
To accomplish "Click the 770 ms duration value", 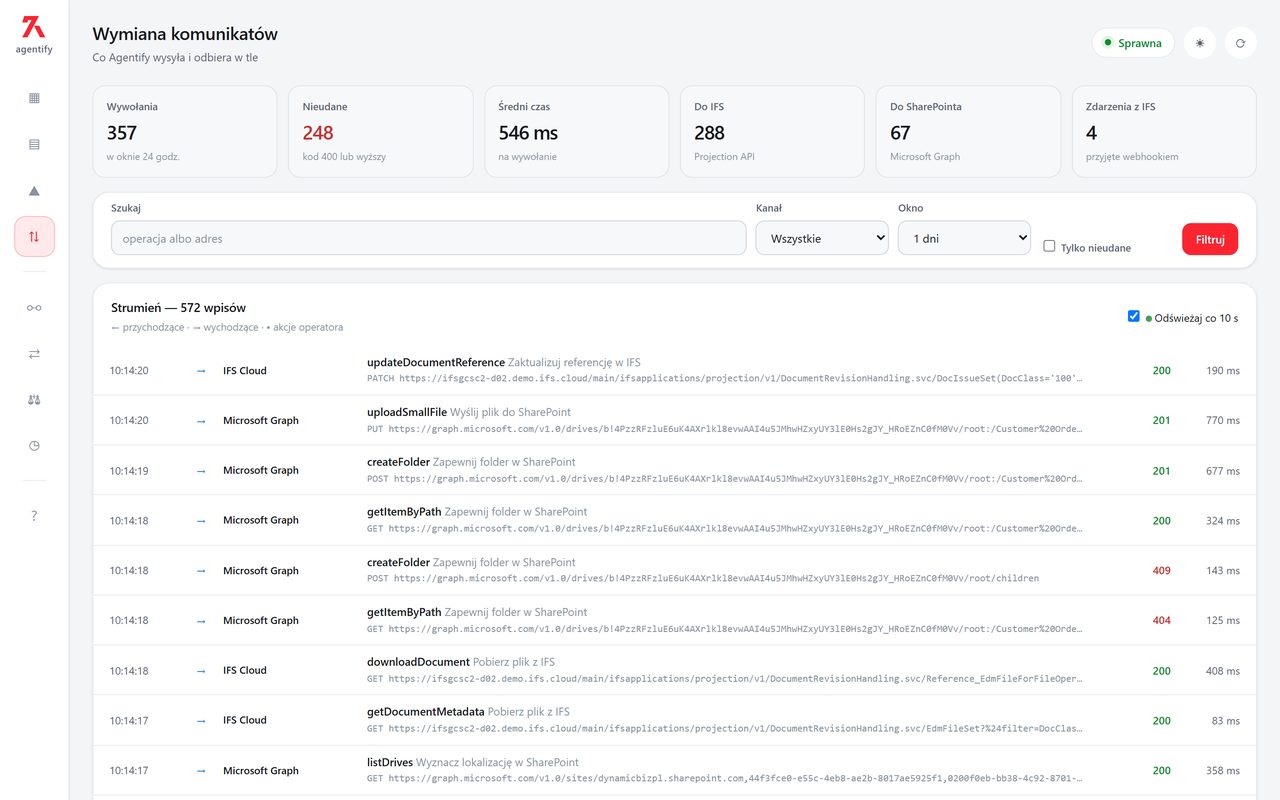I will tap(1222, 421).
